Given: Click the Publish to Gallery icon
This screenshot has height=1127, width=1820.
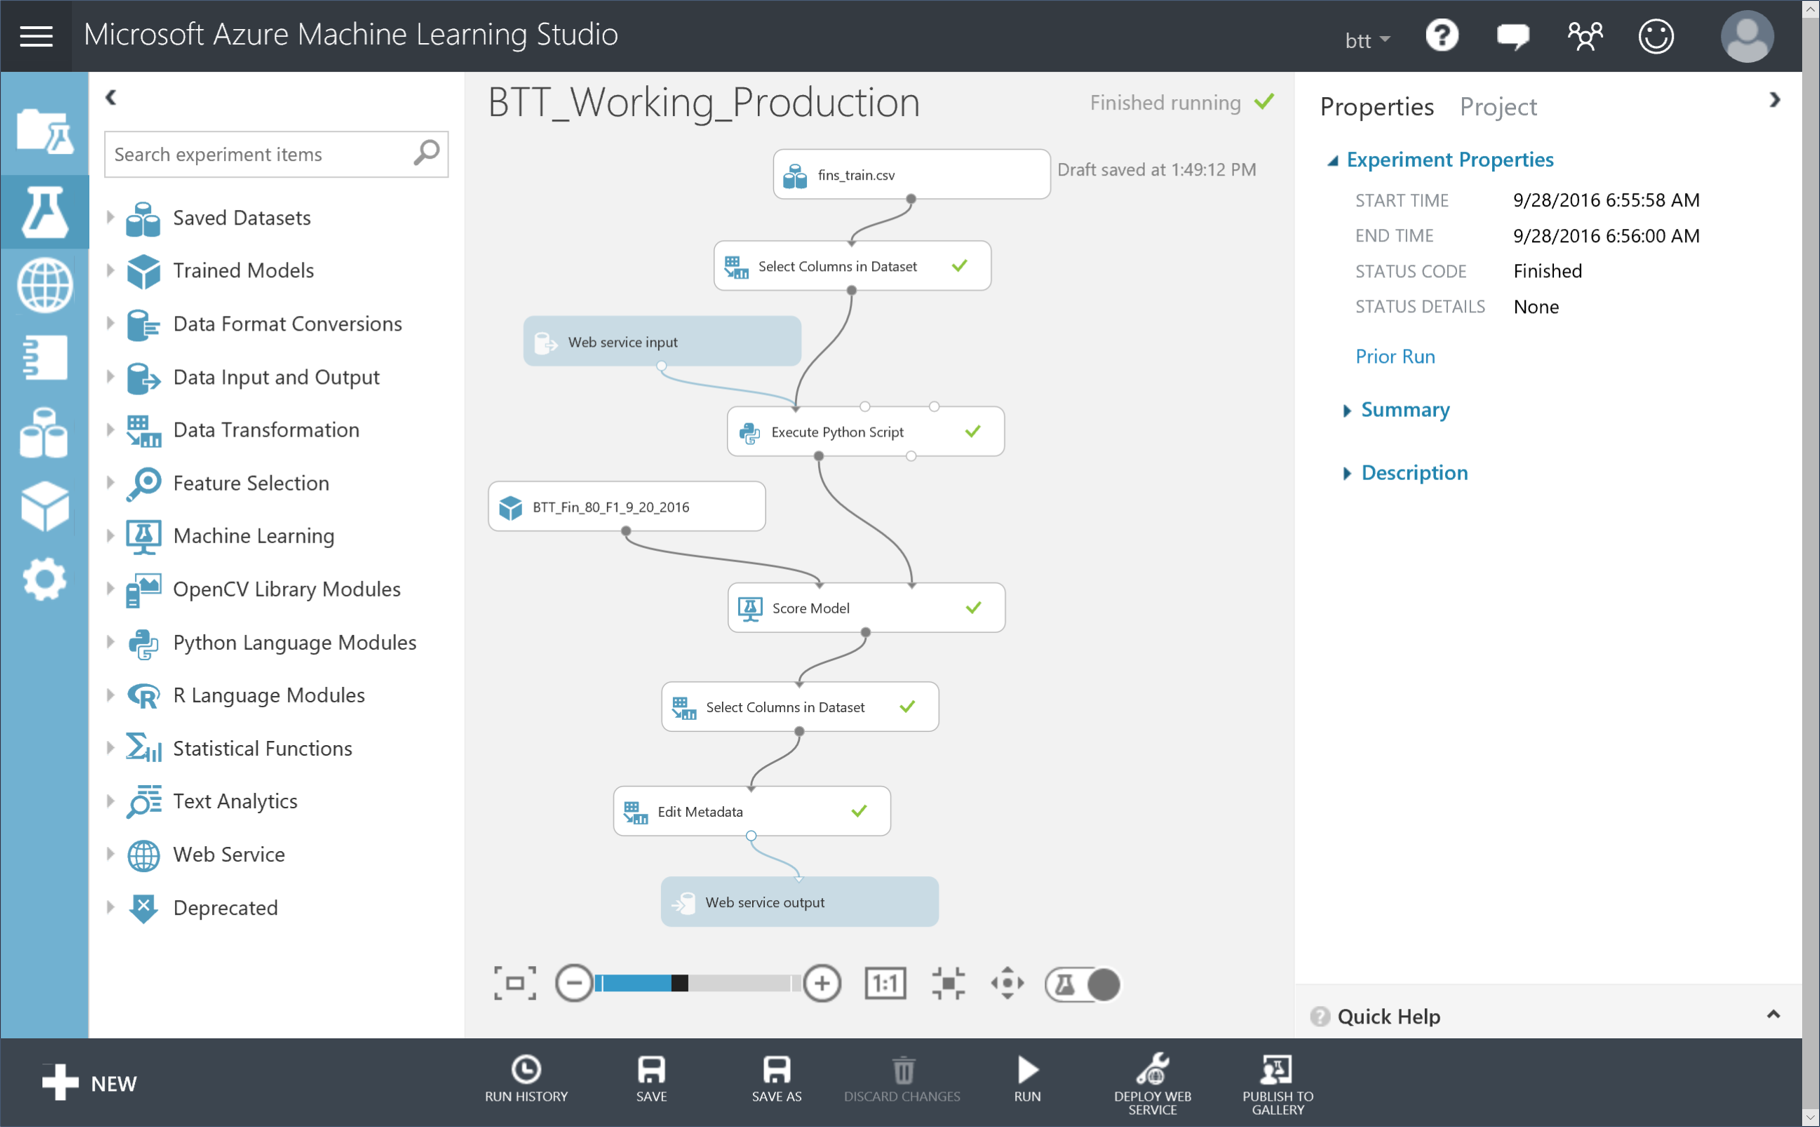Looking at the screenshot, I should coord(1277,1080).
